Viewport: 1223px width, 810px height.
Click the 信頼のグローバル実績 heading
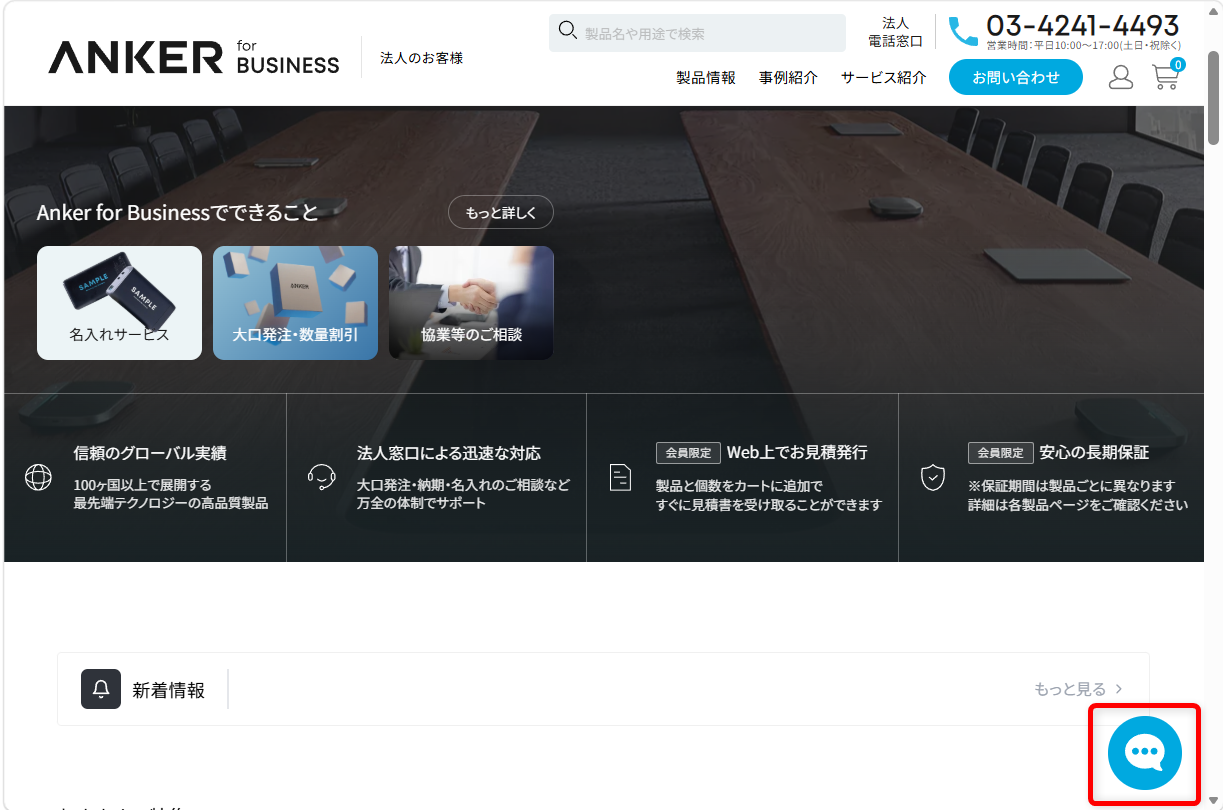pyautogui.click(x=150, y=453)
